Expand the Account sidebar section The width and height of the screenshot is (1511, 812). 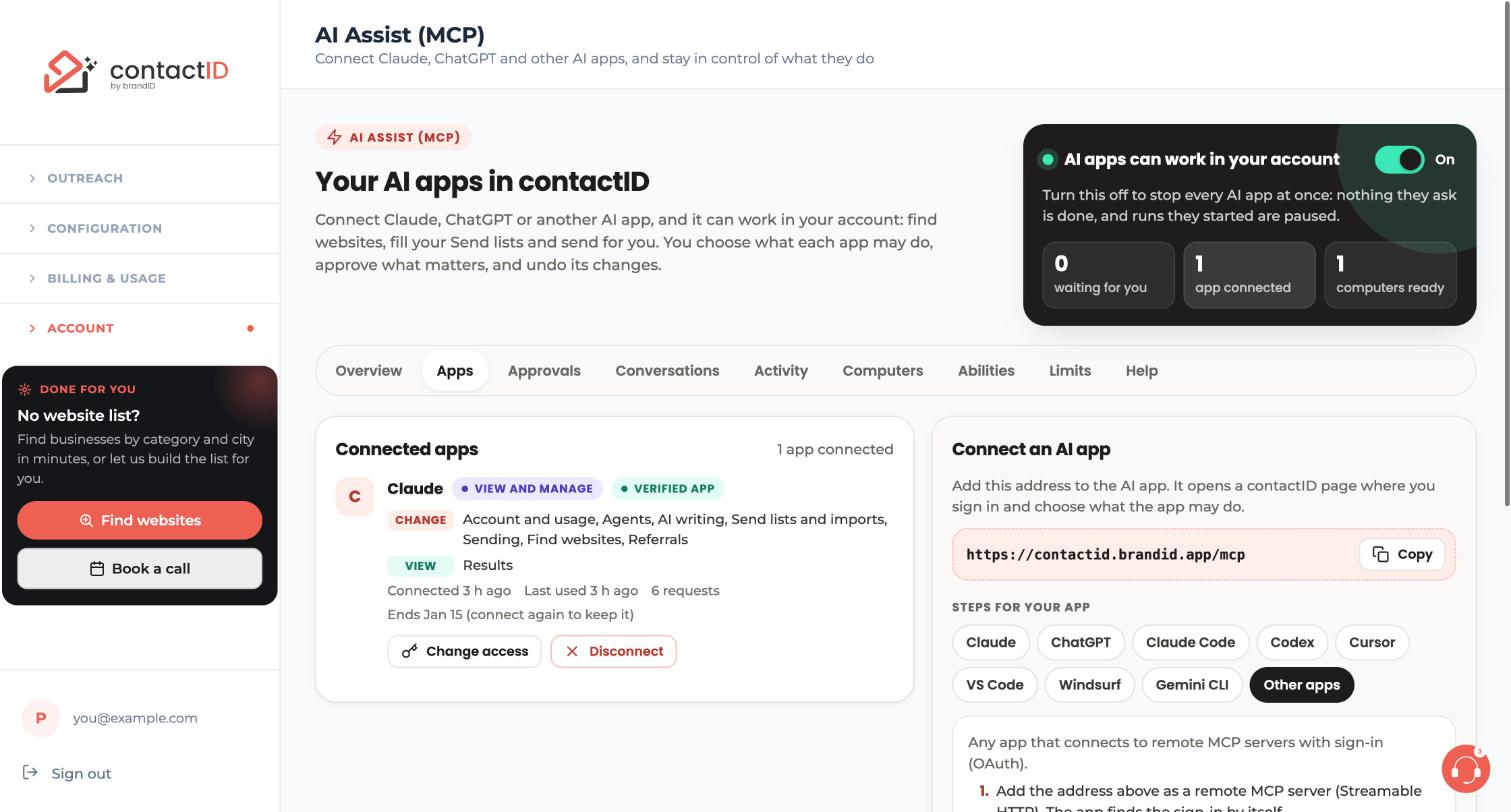[140, 328]
